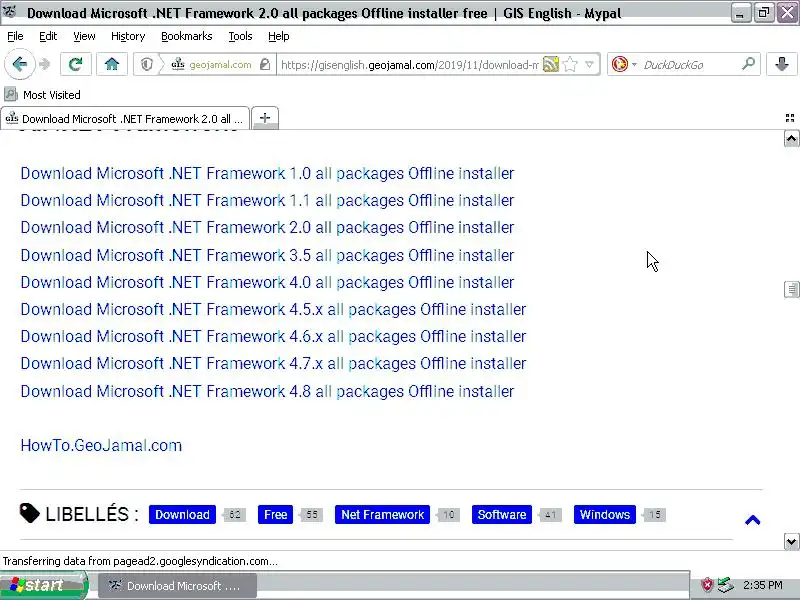Click inside the DuckDuckGo search field
Screen dimensions: 800x600
(x=690, y=64)
